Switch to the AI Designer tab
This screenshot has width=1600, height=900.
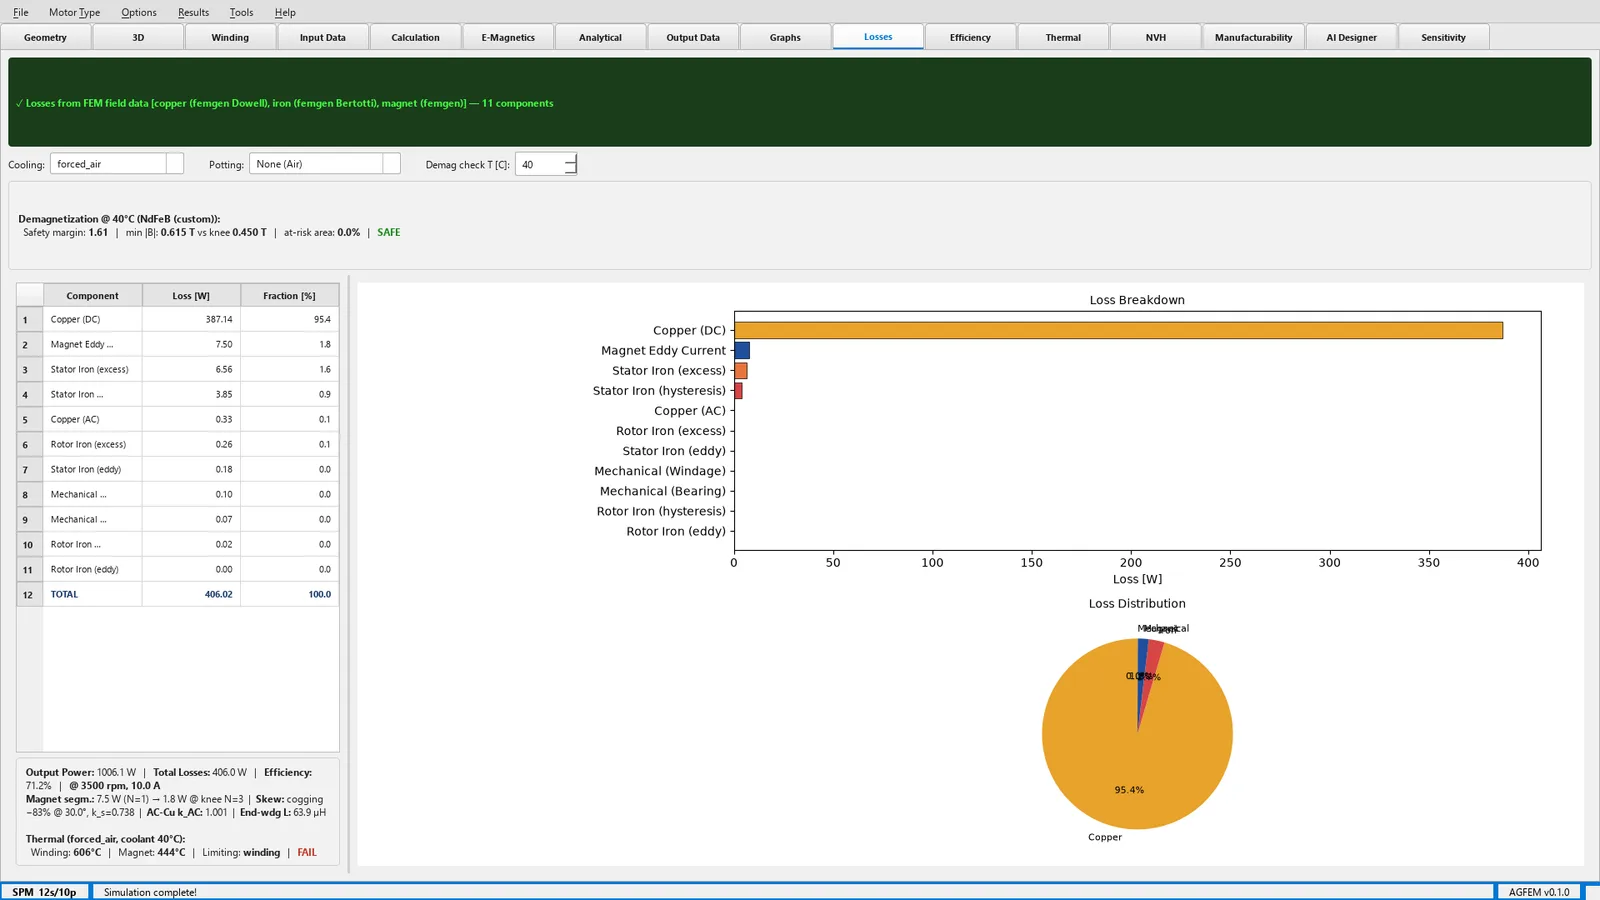[x=1351, y=37]
